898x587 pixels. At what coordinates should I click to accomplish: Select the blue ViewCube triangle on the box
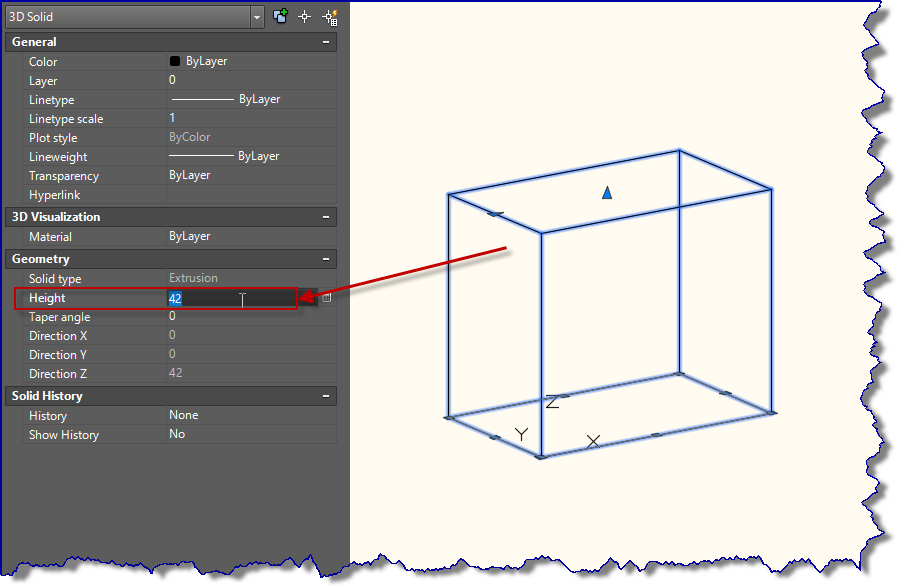tap(607, 192)
